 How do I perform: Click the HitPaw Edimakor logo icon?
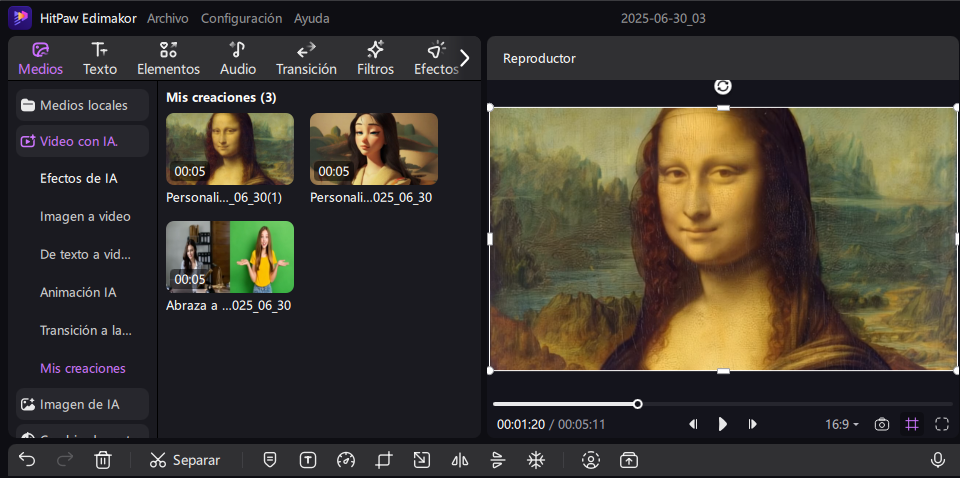tap(20, 18)
